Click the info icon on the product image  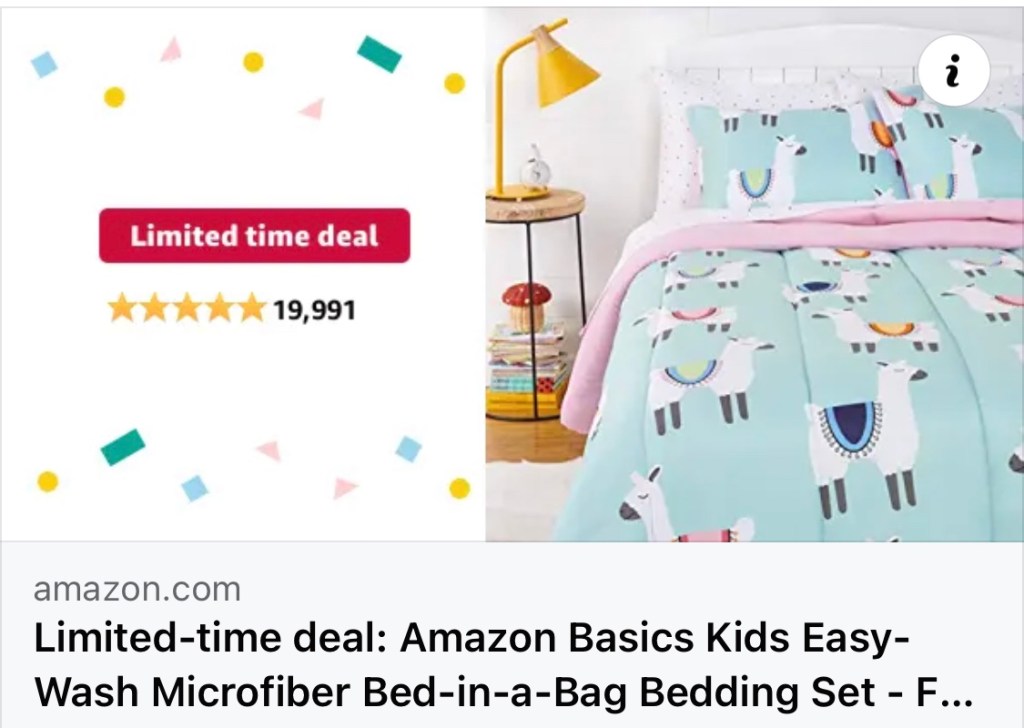click(953, 71)
